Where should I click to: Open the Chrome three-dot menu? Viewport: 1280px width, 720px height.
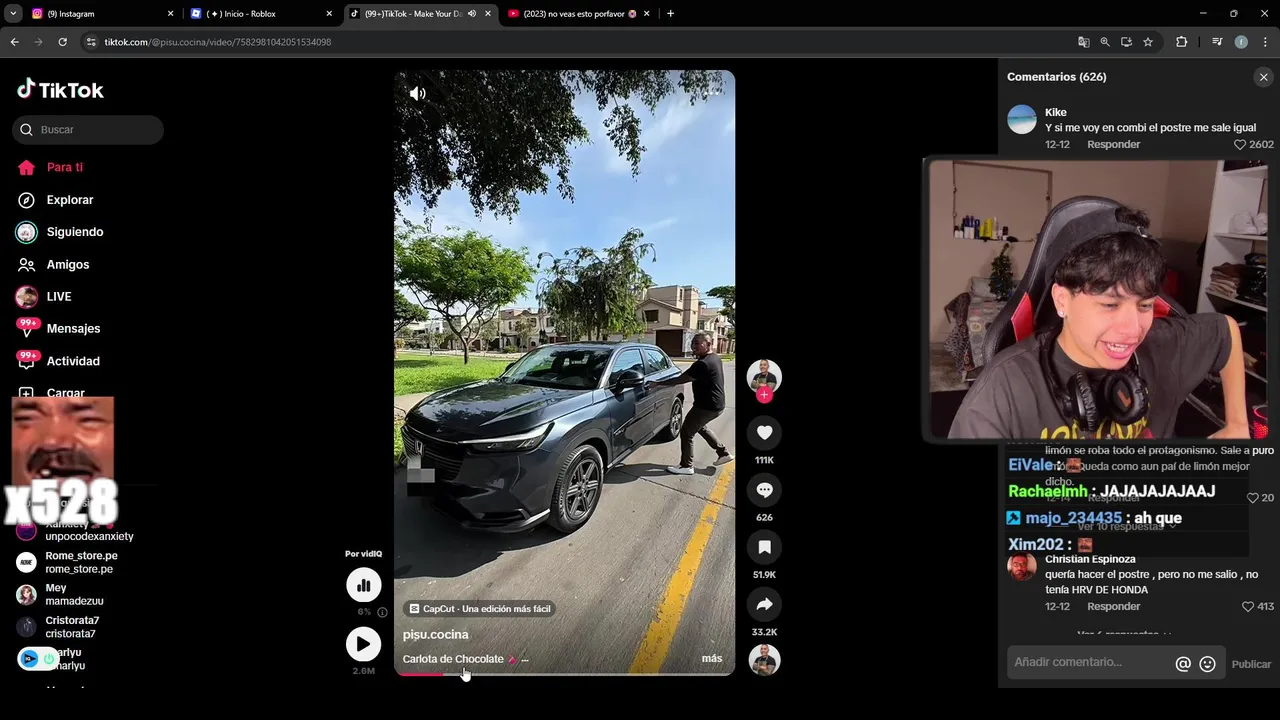coord(1265,42)
